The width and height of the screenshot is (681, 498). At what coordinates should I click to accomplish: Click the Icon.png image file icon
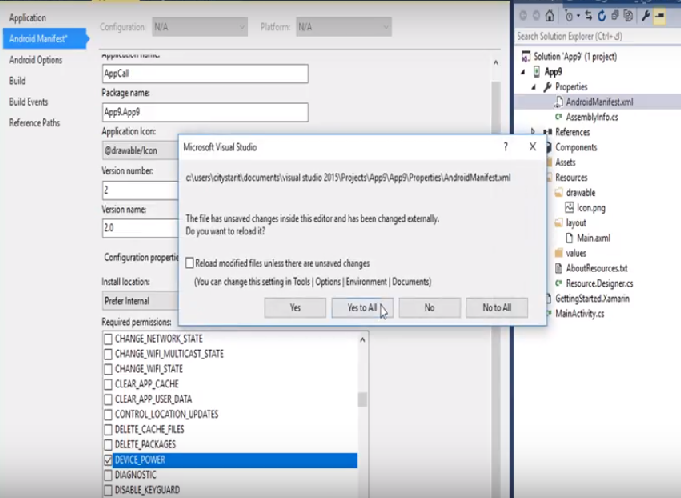pos(569,208)
